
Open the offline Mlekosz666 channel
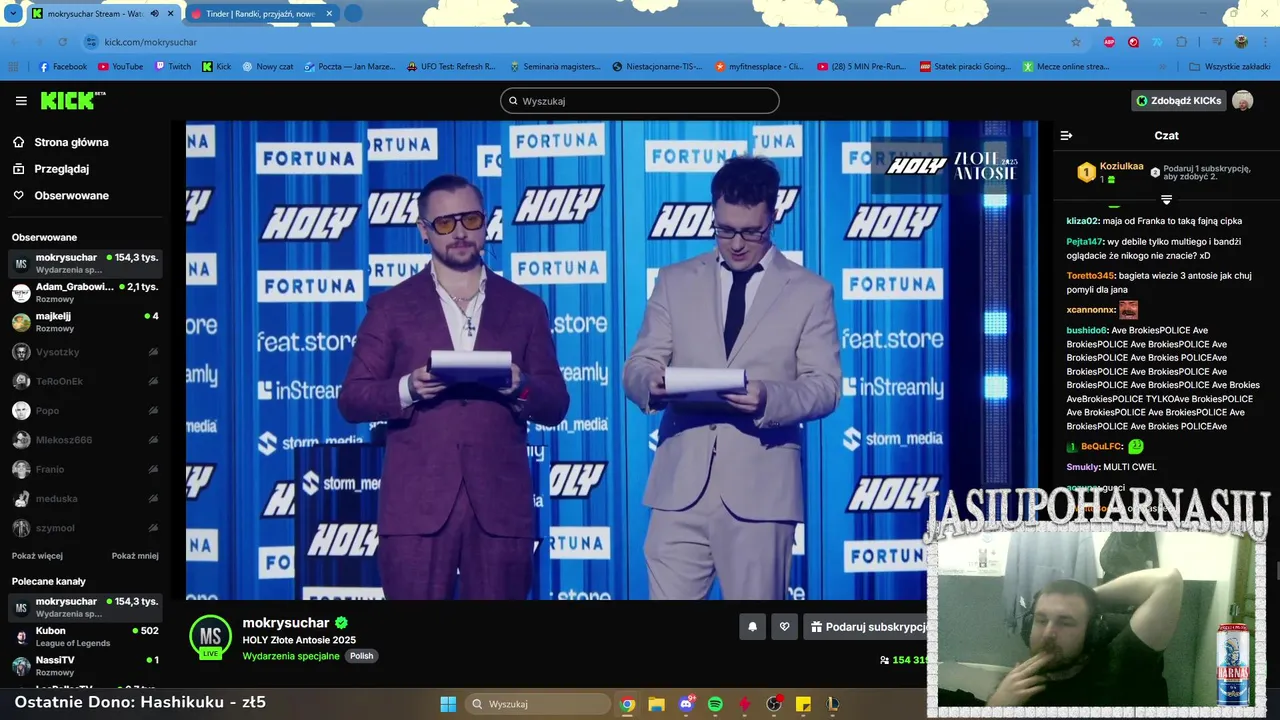[x=85, y=440]
